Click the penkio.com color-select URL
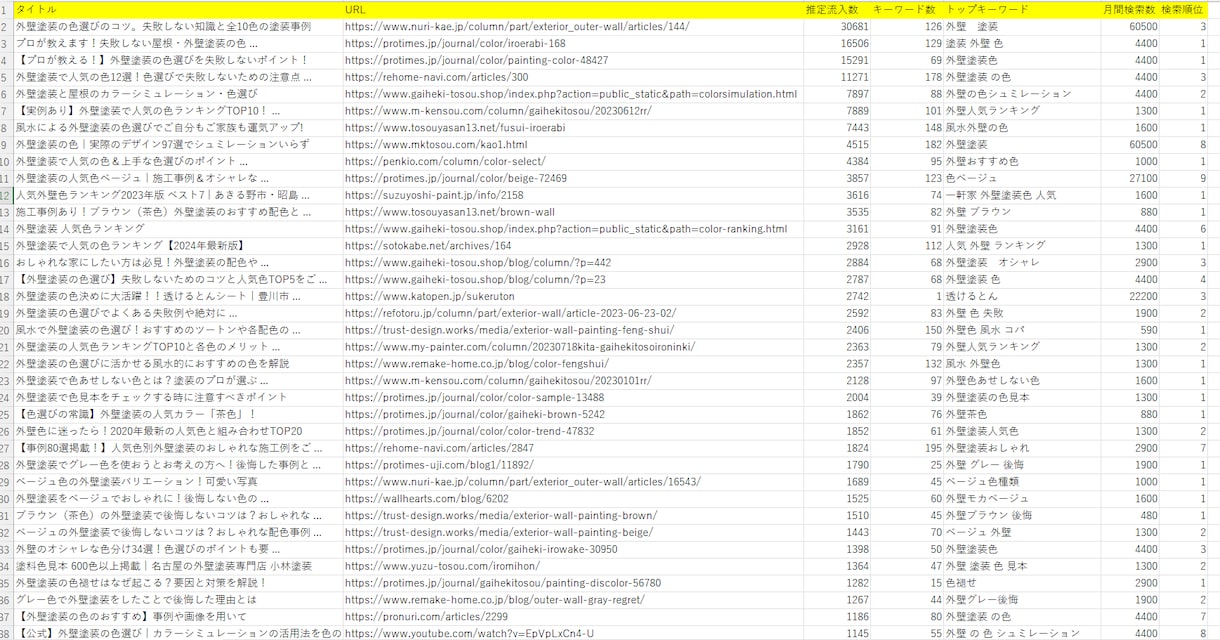Image resolution: width=1220 pixels, height=640 pixels. (445, 161)
